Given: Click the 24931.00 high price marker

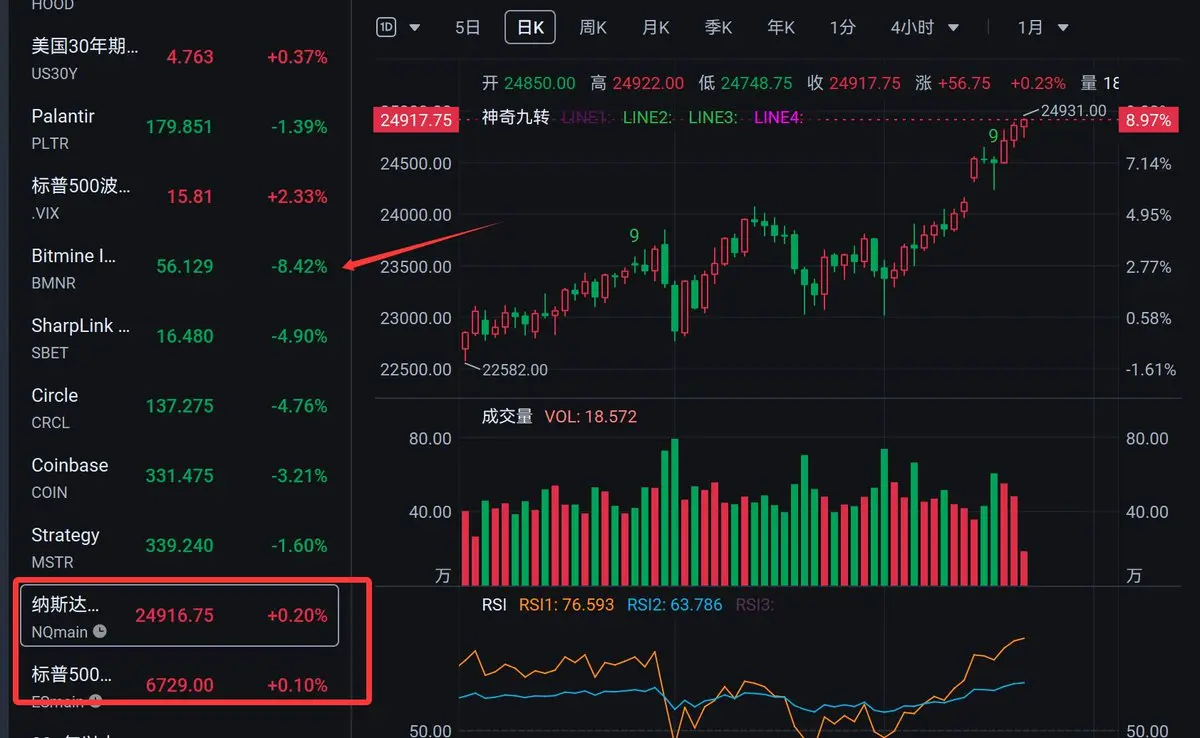Looking at the screenshot, I should pyautogui.click(x=1073, y=110).
